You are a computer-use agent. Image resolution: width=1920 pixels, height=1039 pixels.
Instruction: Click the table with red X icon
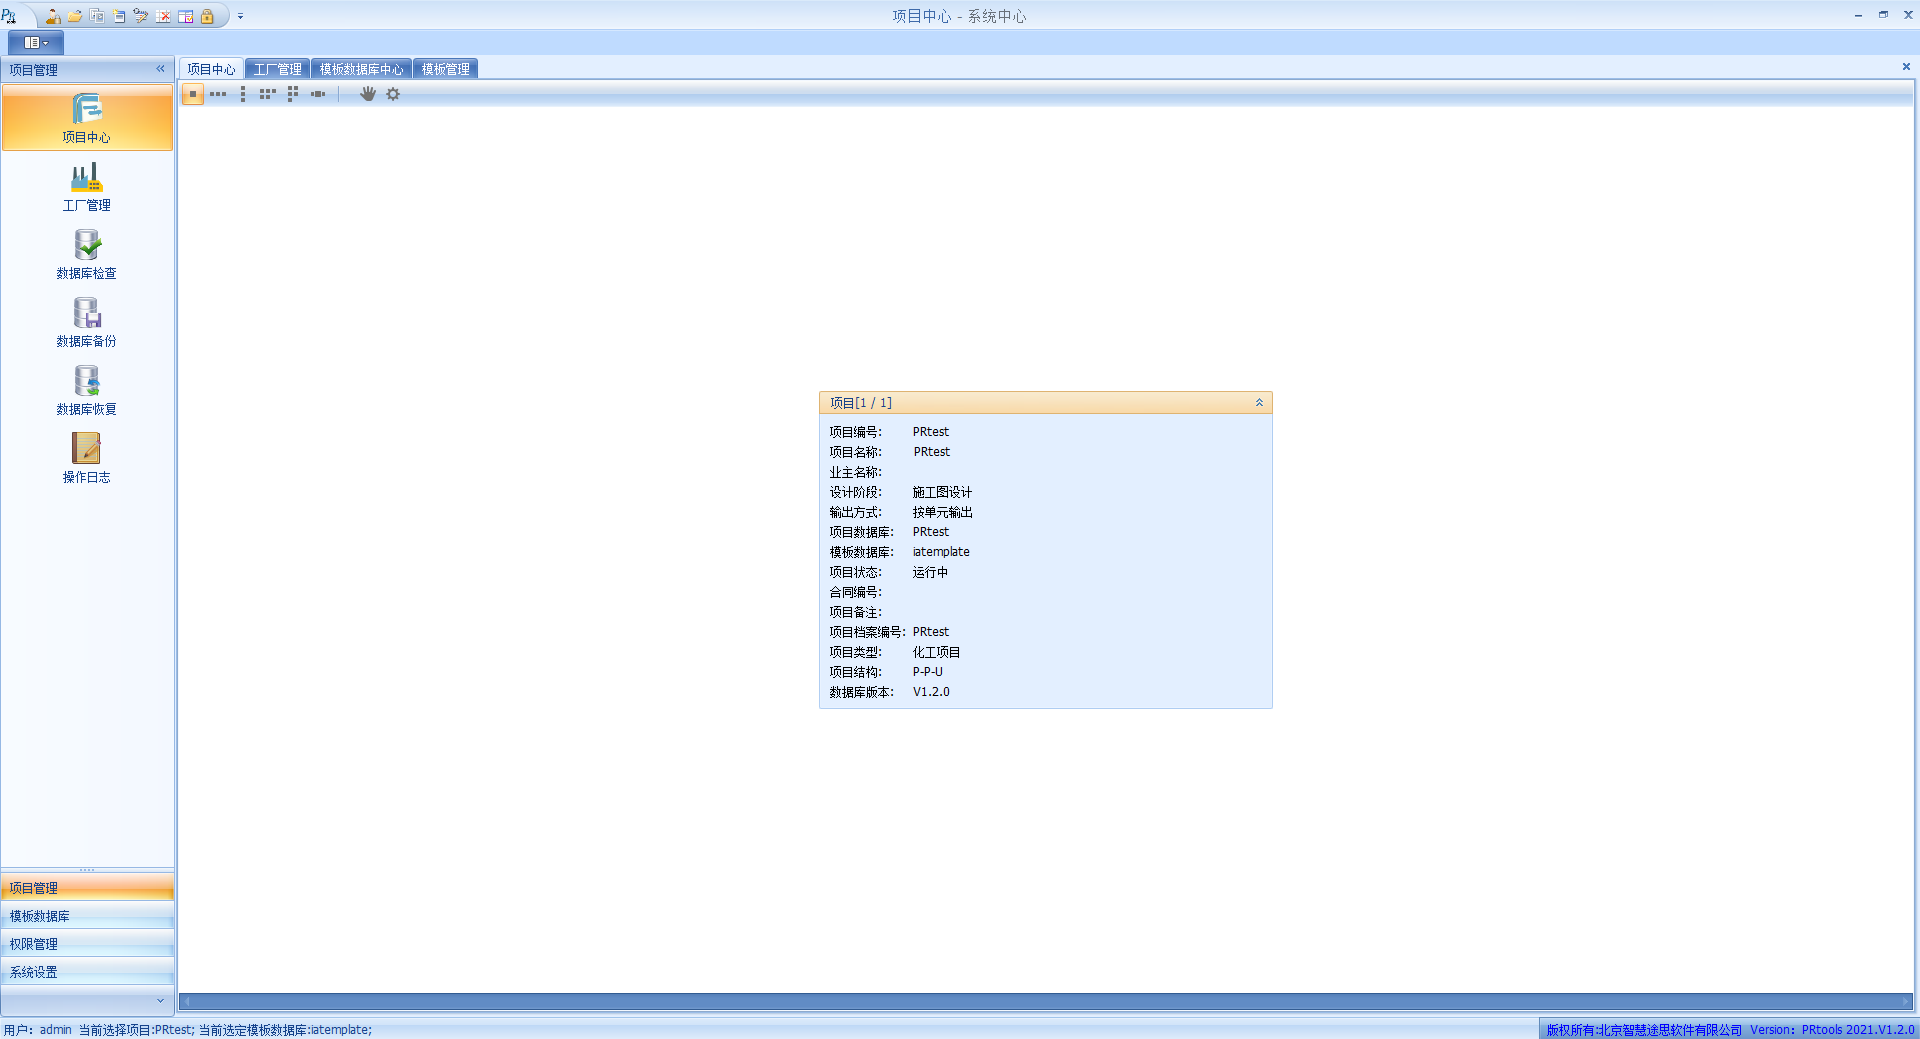(163, 16)
